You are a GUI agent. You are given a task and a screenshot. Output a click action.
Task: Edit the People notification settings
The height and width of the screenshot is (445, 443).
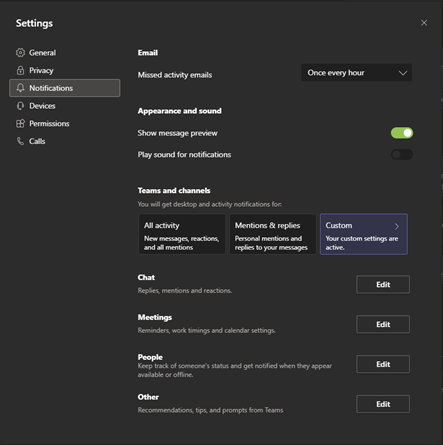pos(383,364)
